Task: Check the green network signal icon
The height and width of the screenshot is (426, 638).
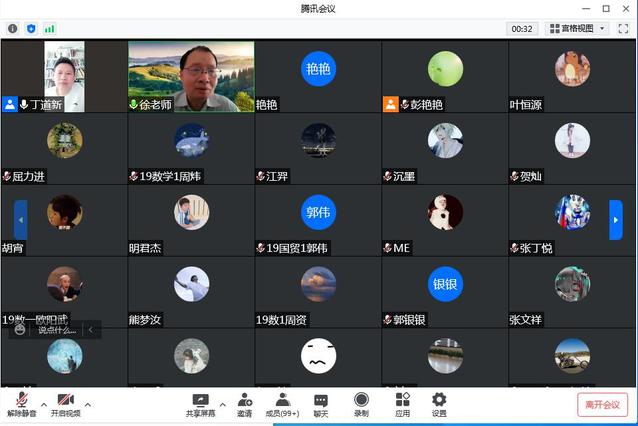Action: [x=49, y=29]
